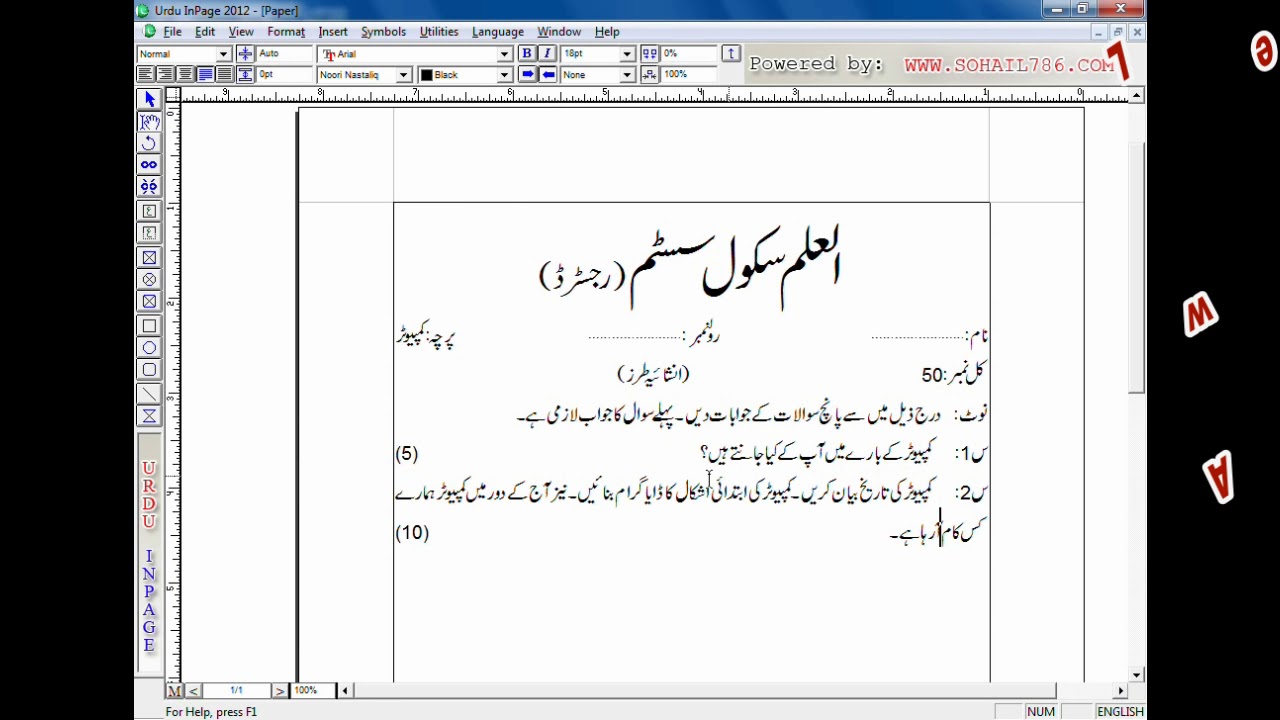Set right-pointing text direction arrow

[x=527, y=75]
